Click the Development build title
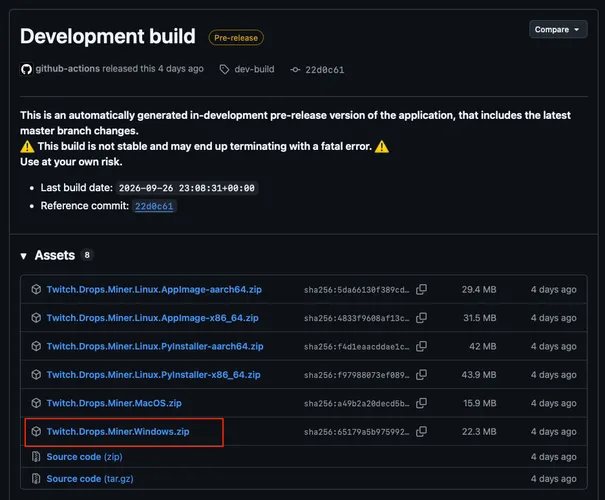Viewport: 605px width, 500px height. pos(108,36)
